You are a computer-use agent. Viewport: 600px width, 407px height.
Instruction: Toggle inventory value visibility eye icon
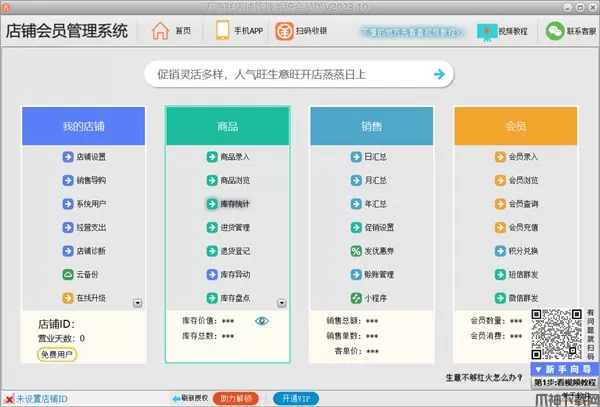click(x=261, y=320)
